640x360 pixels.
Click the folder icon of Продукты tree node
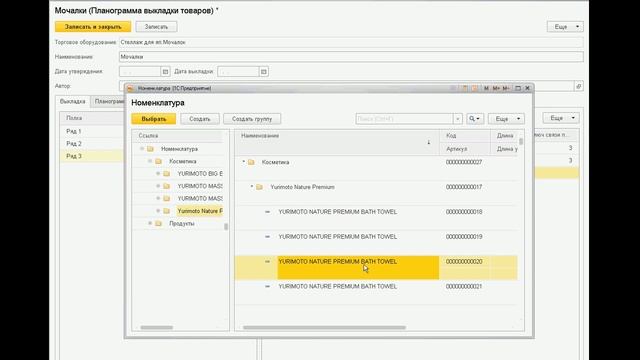click(159, 223)
